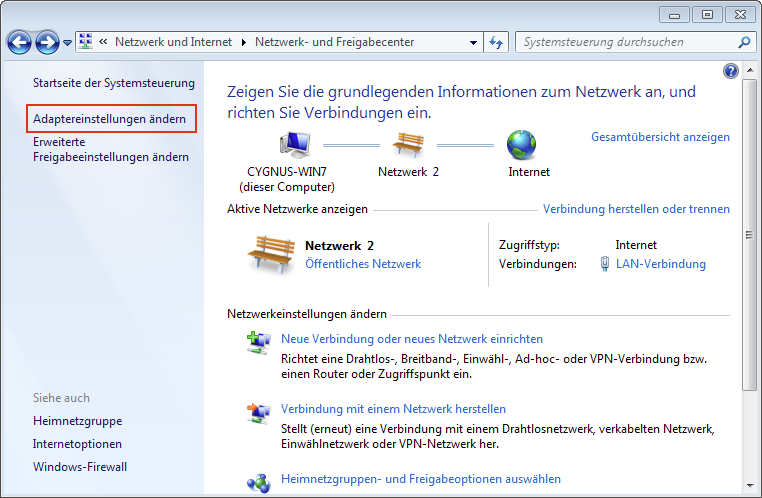Select 'Netzwerk- und Freigabecenter' breadcrumb
This screenshot has width=762, height=498.
[x=334, y=42]
